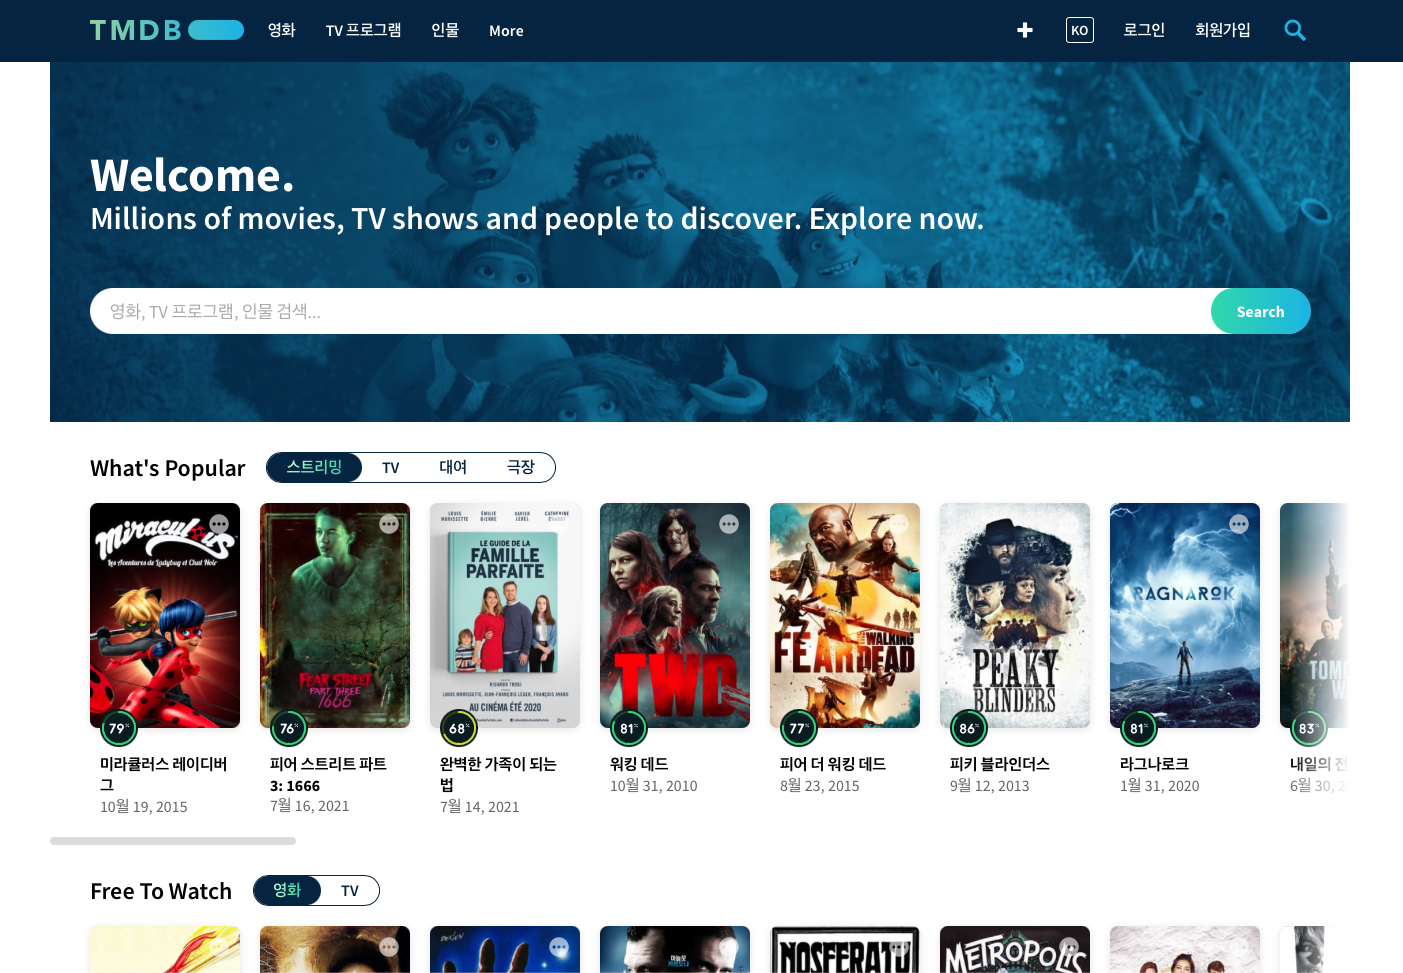Open the TV 프로그램 menu
Image resolution: width=1403 pixels, height=973 pixels.
tap(364, 30)
